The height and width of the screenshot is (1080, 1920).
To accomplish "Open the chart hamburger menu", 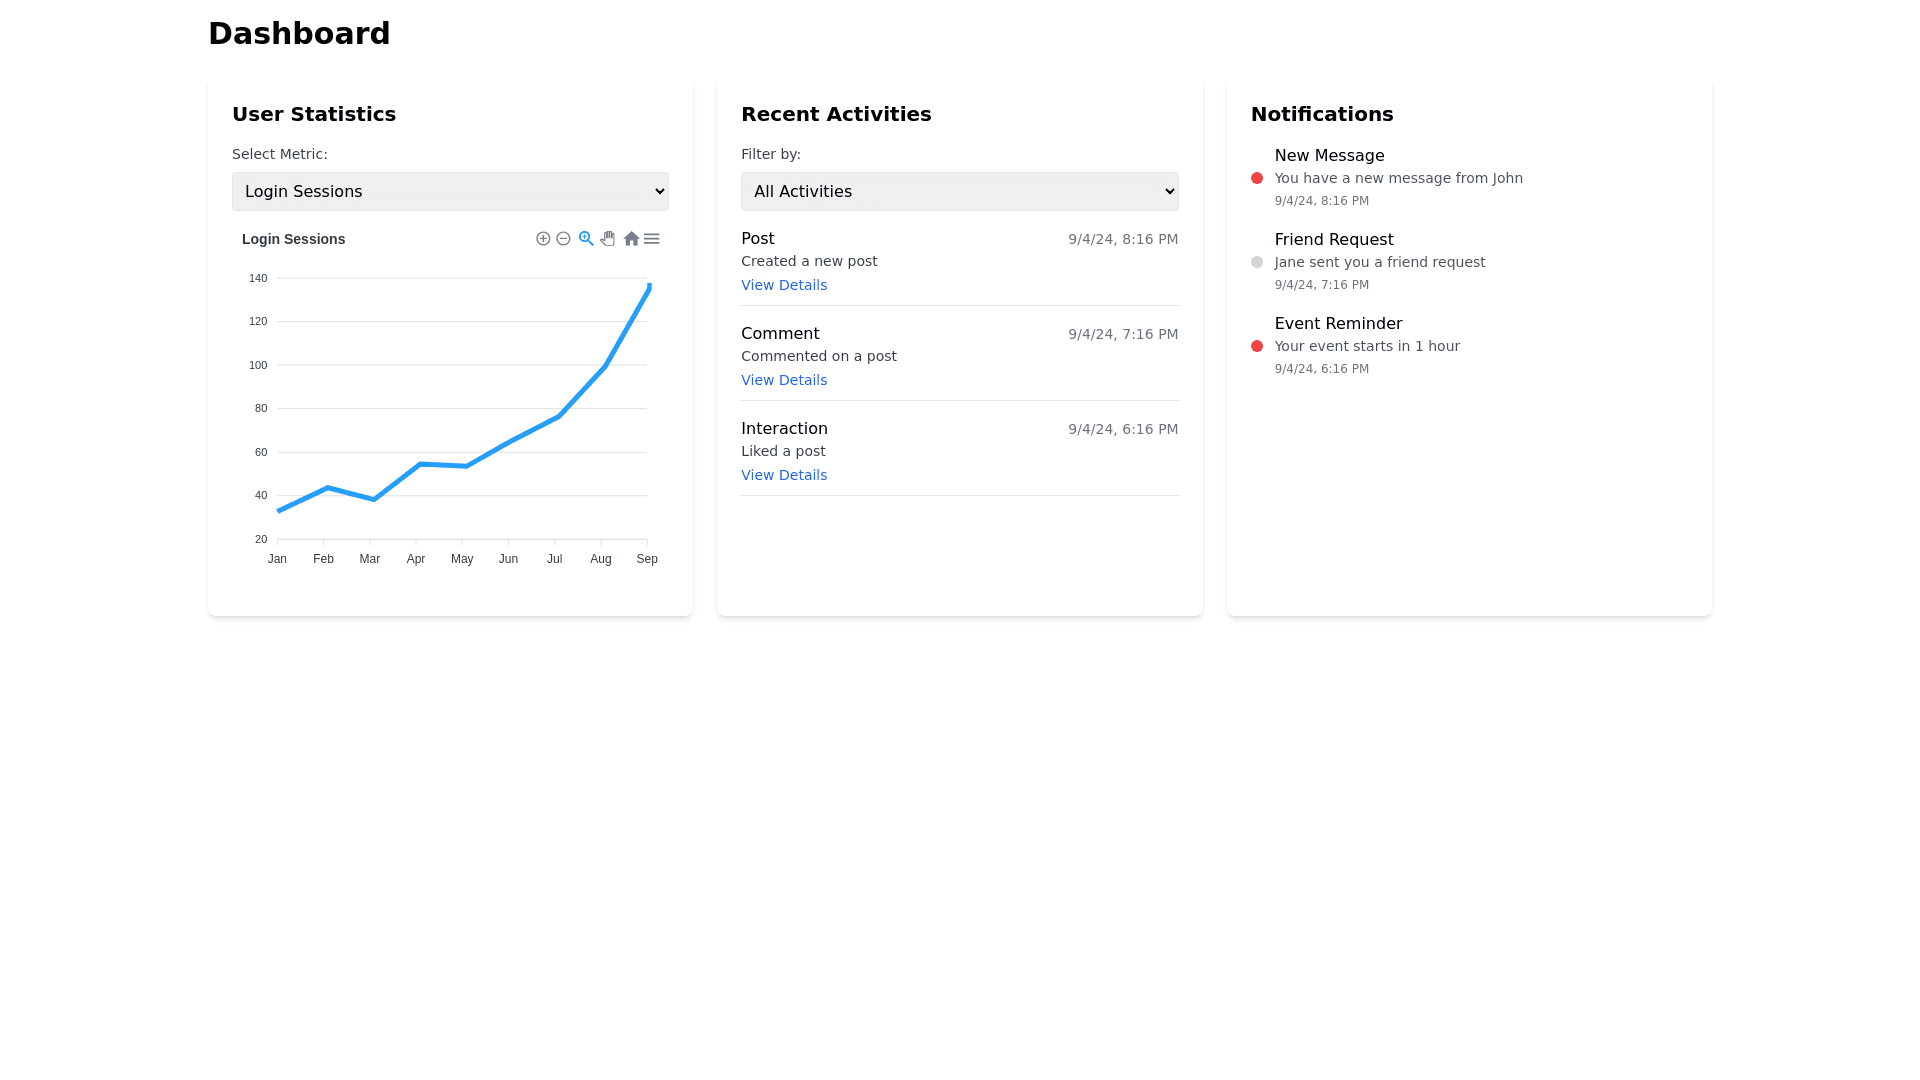I will pyautogui.click(x=652, y=239).
